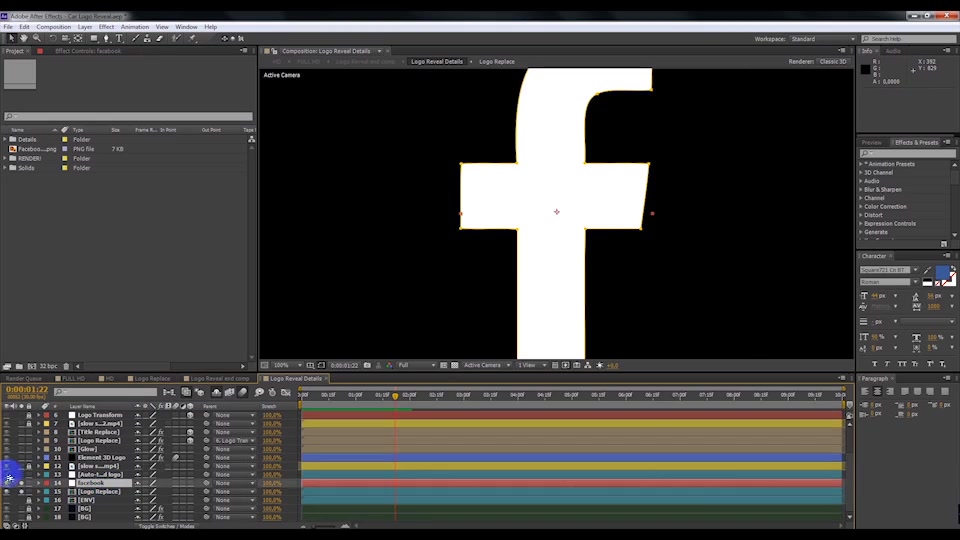Viewport: 960px width, 540px height.
Task: Create new folder in Project panel
Action: click(20, 366)
